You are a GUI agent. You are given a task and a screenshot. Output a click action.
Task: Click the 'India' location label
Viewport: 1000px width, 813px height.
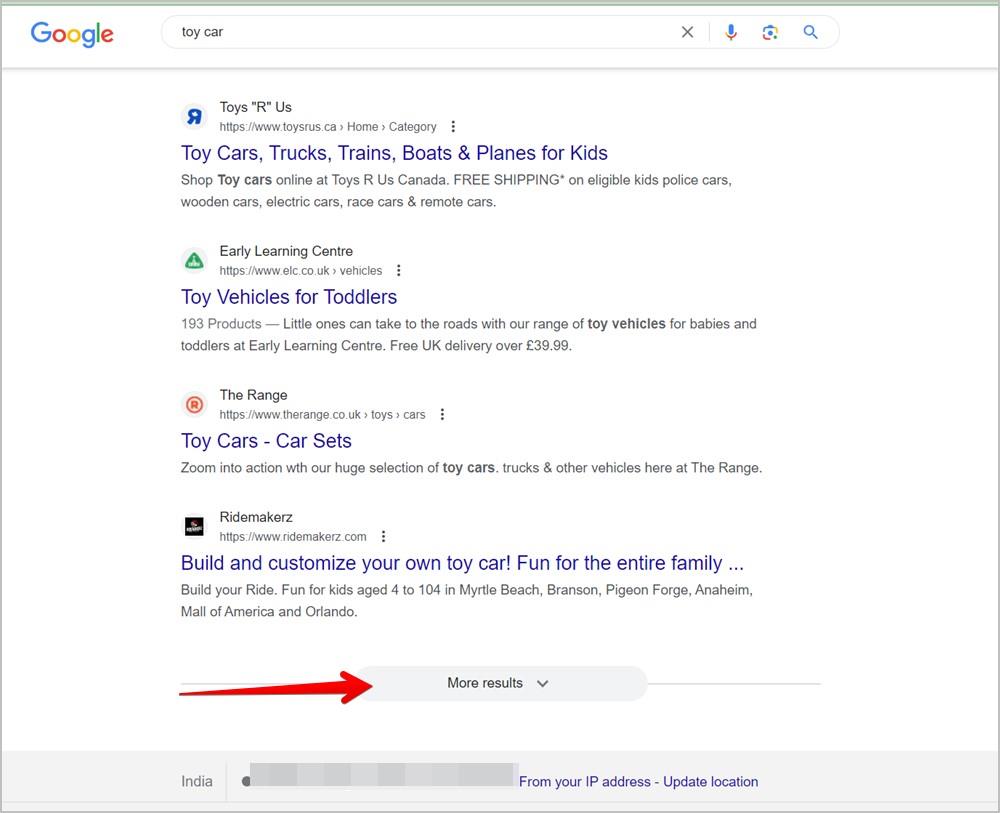pos(196,781)
